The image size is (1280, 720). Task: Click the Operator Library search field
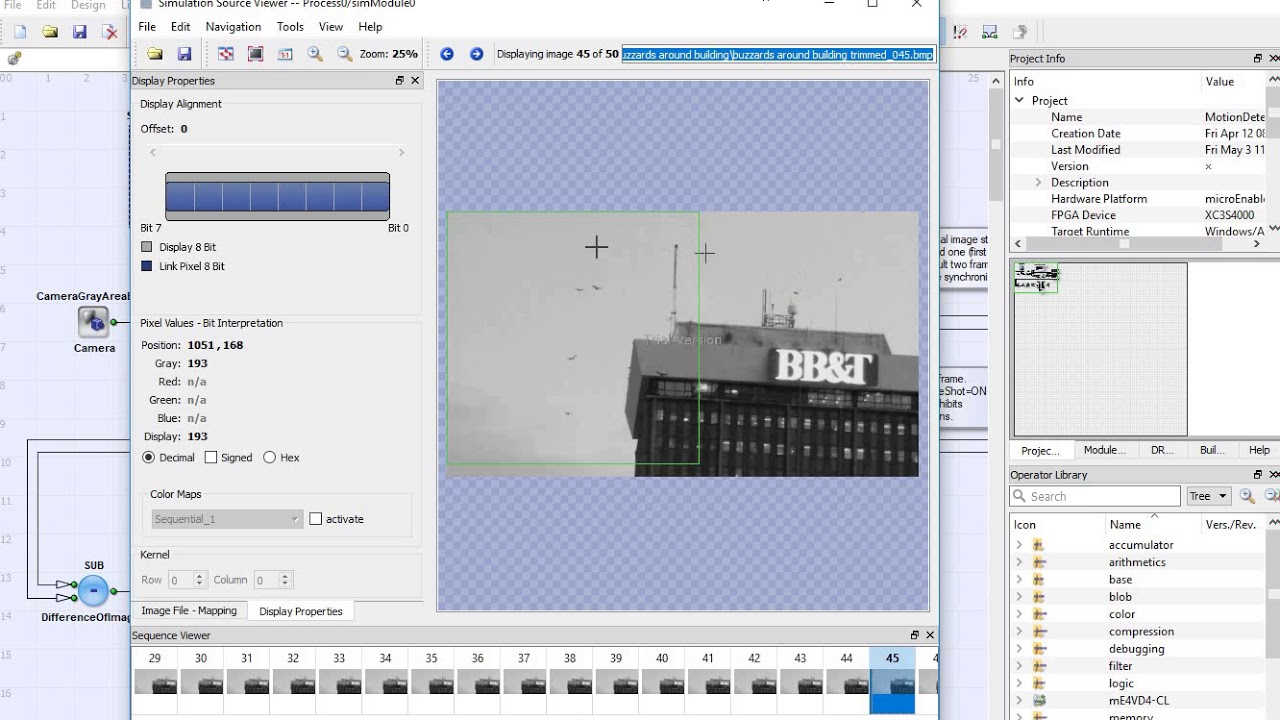1095,496
